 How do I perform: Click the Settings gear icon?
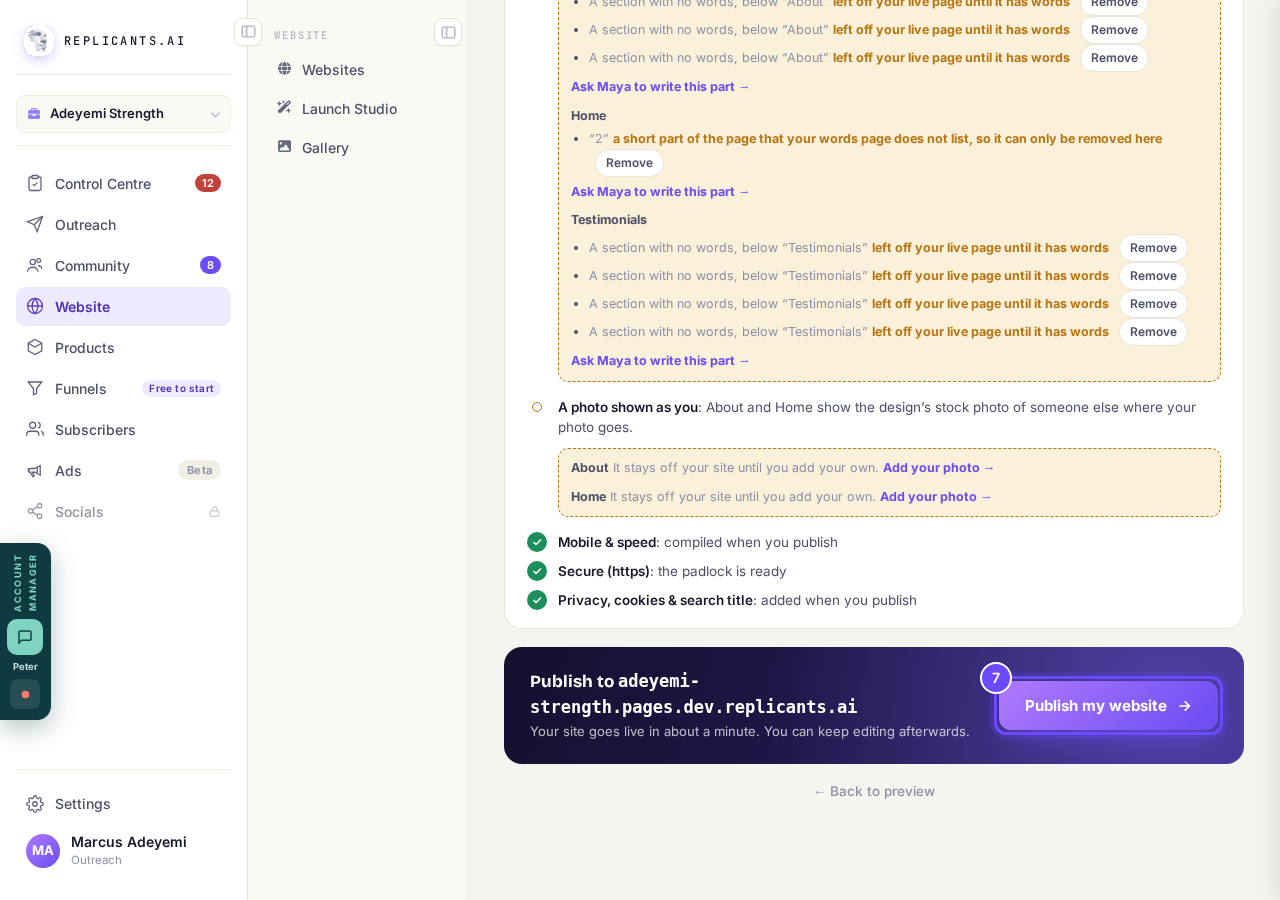(x=35, y=803)
